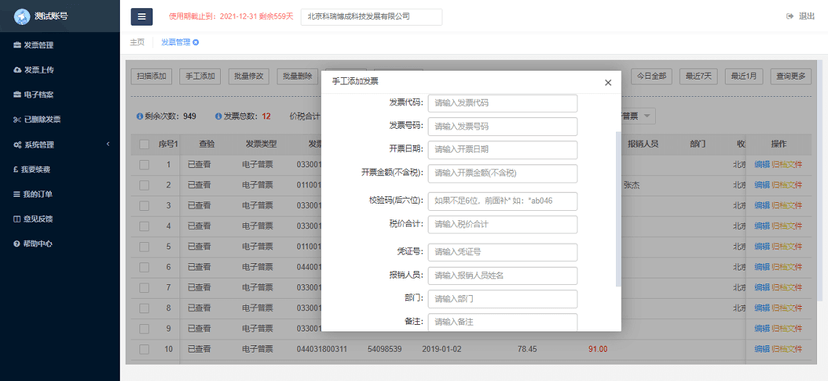
Task: Click the 查询更多 button
Action: pos(791,76)
